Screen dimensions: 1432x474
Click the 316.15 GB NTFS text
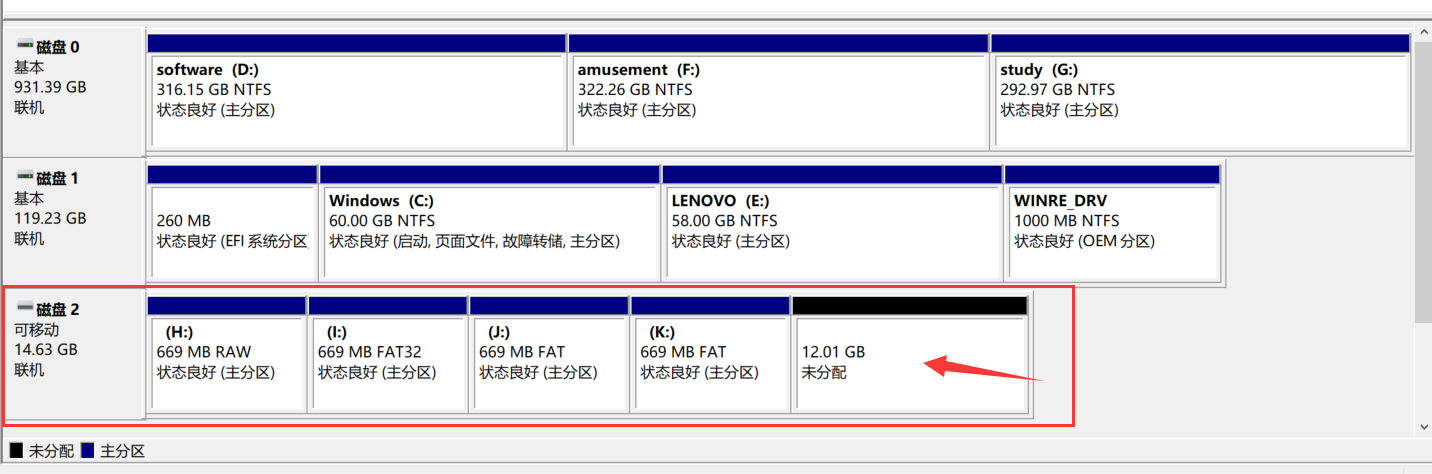point(214,90)
